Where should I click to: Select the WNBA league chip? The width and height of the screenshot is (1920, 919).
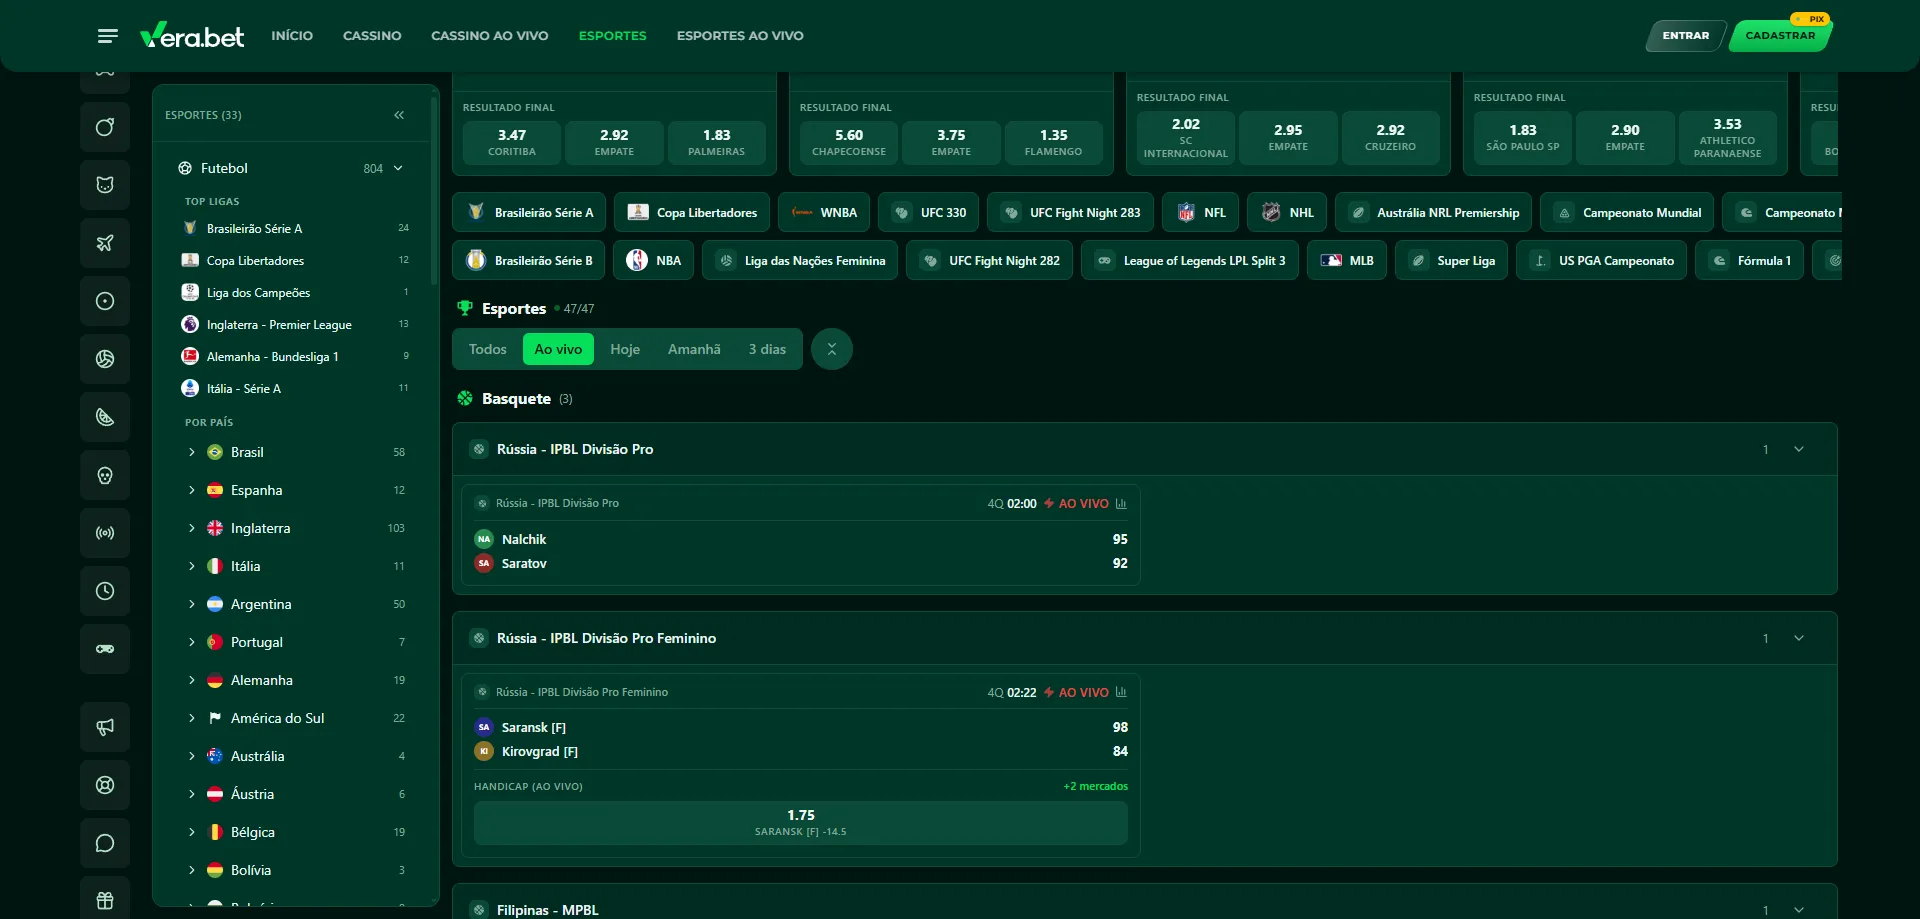(x=824, y=212)
